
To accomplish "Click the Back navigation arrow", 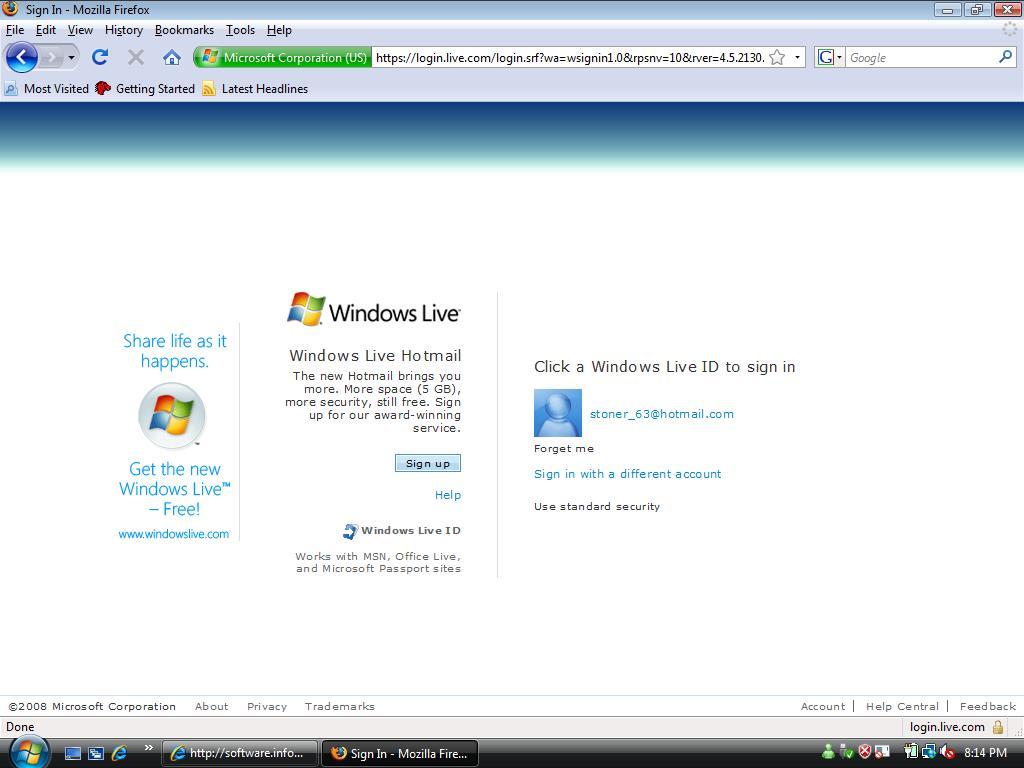I will click(21, 57).
